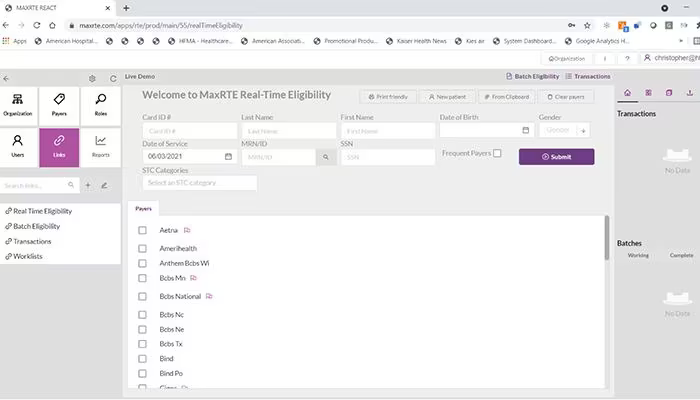Open the Reports tile
The image size is (700, 400).
[100, 147]
